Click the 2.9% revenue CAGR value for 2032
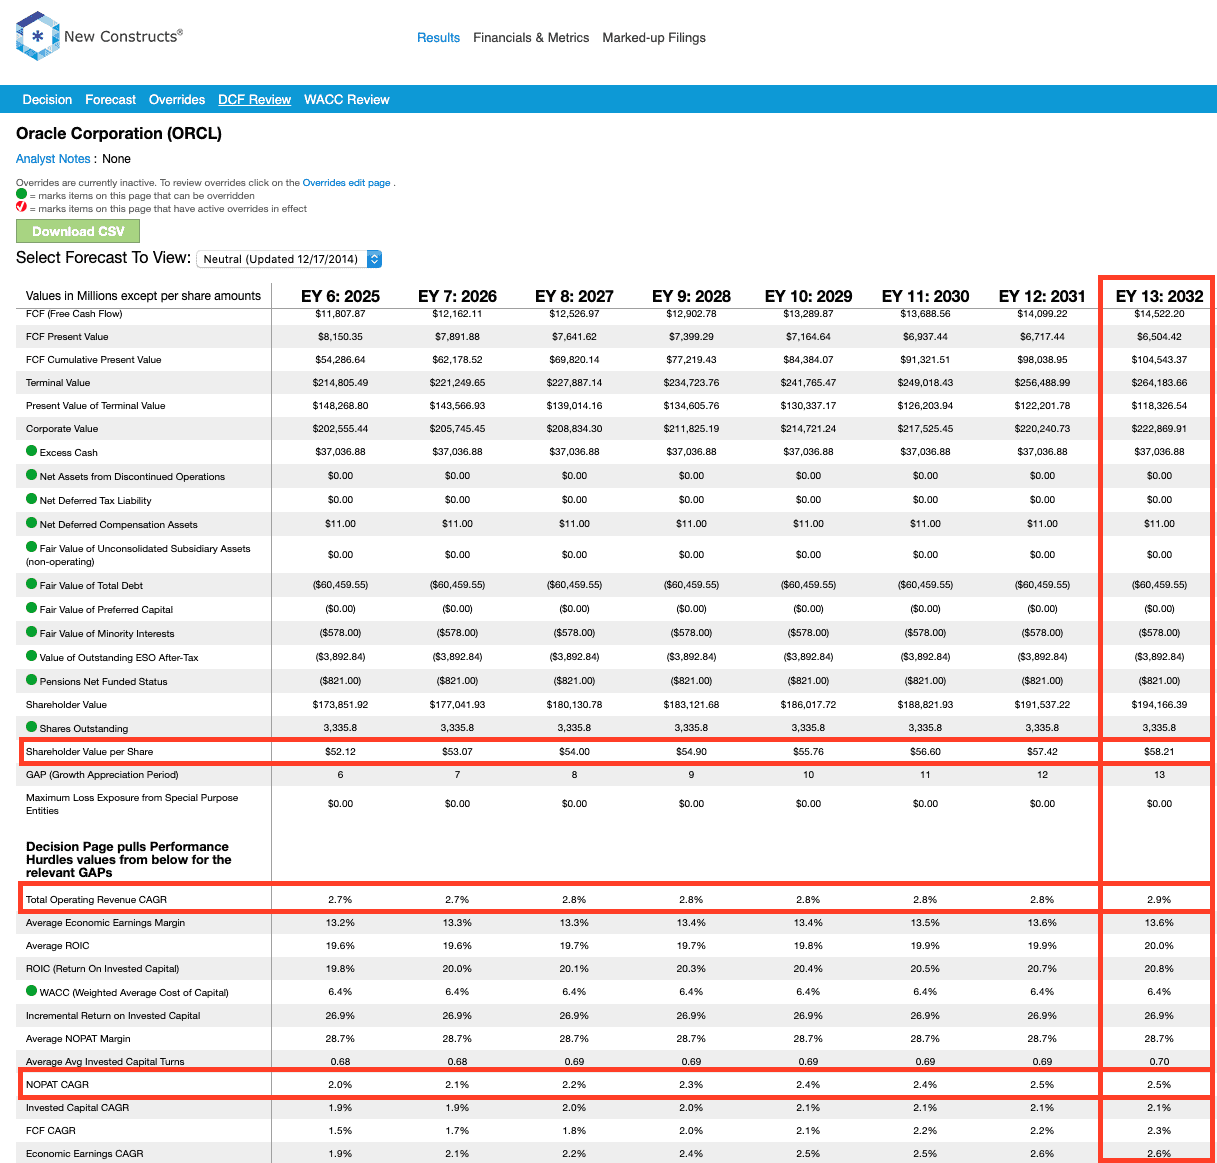Image resolution: width=1217 pixels, height=1163 pixels. point(1159,899)
